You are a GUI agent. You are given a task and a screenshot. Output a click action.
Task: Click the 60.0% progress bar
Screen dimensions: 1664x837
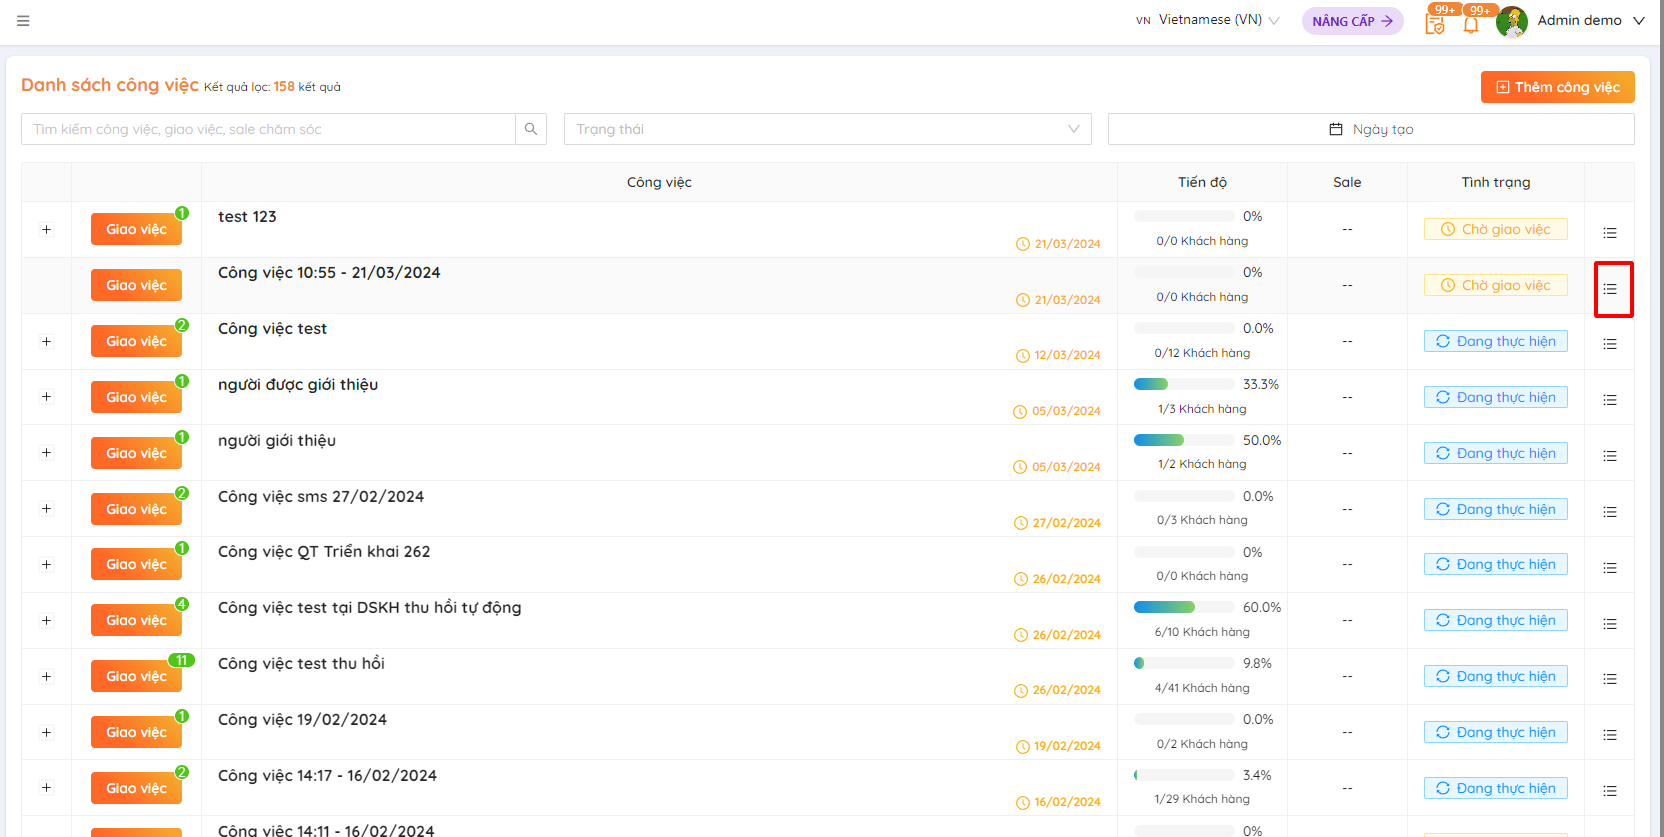1184,607
